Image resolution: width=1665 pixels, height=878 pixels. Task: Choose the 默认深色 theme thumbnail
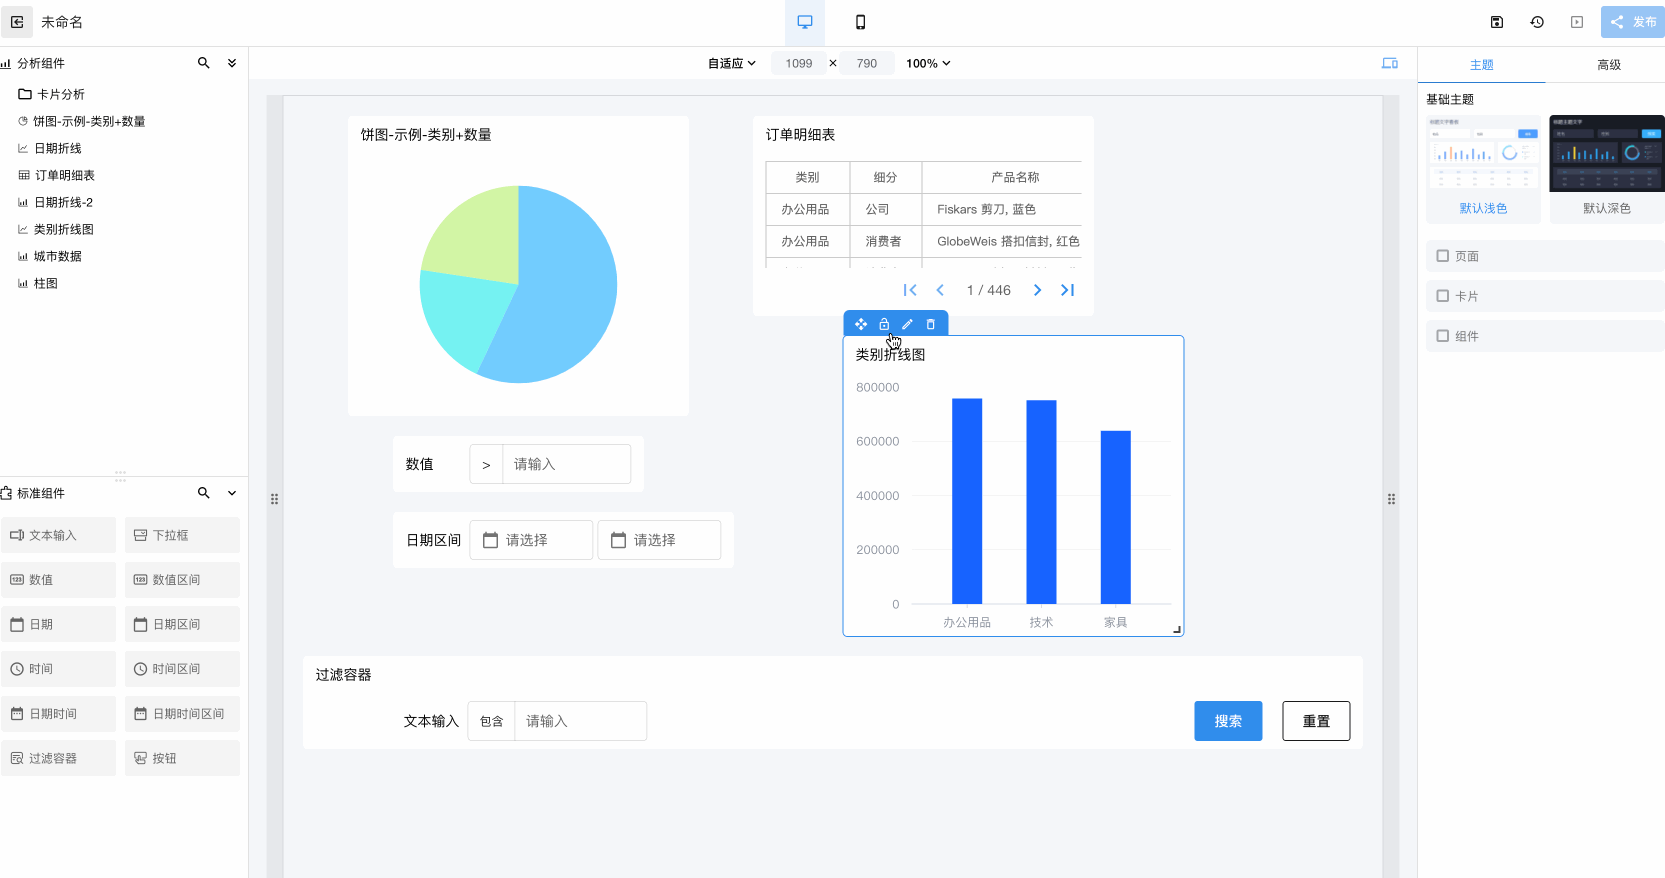1607,168
